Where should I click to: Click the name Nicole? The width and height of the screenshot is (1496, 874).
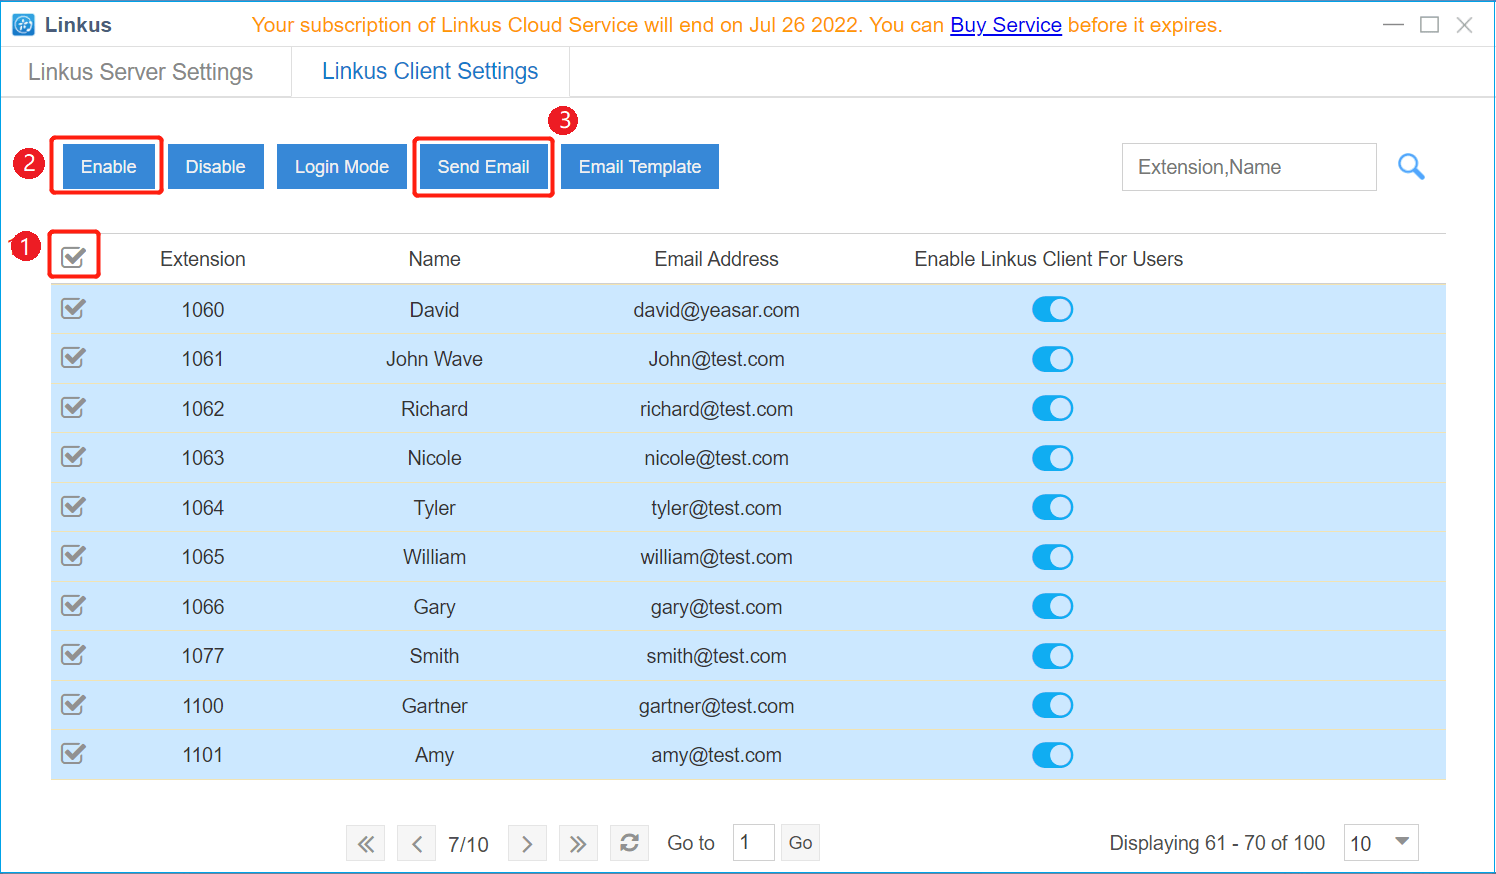tap(434, 458)
